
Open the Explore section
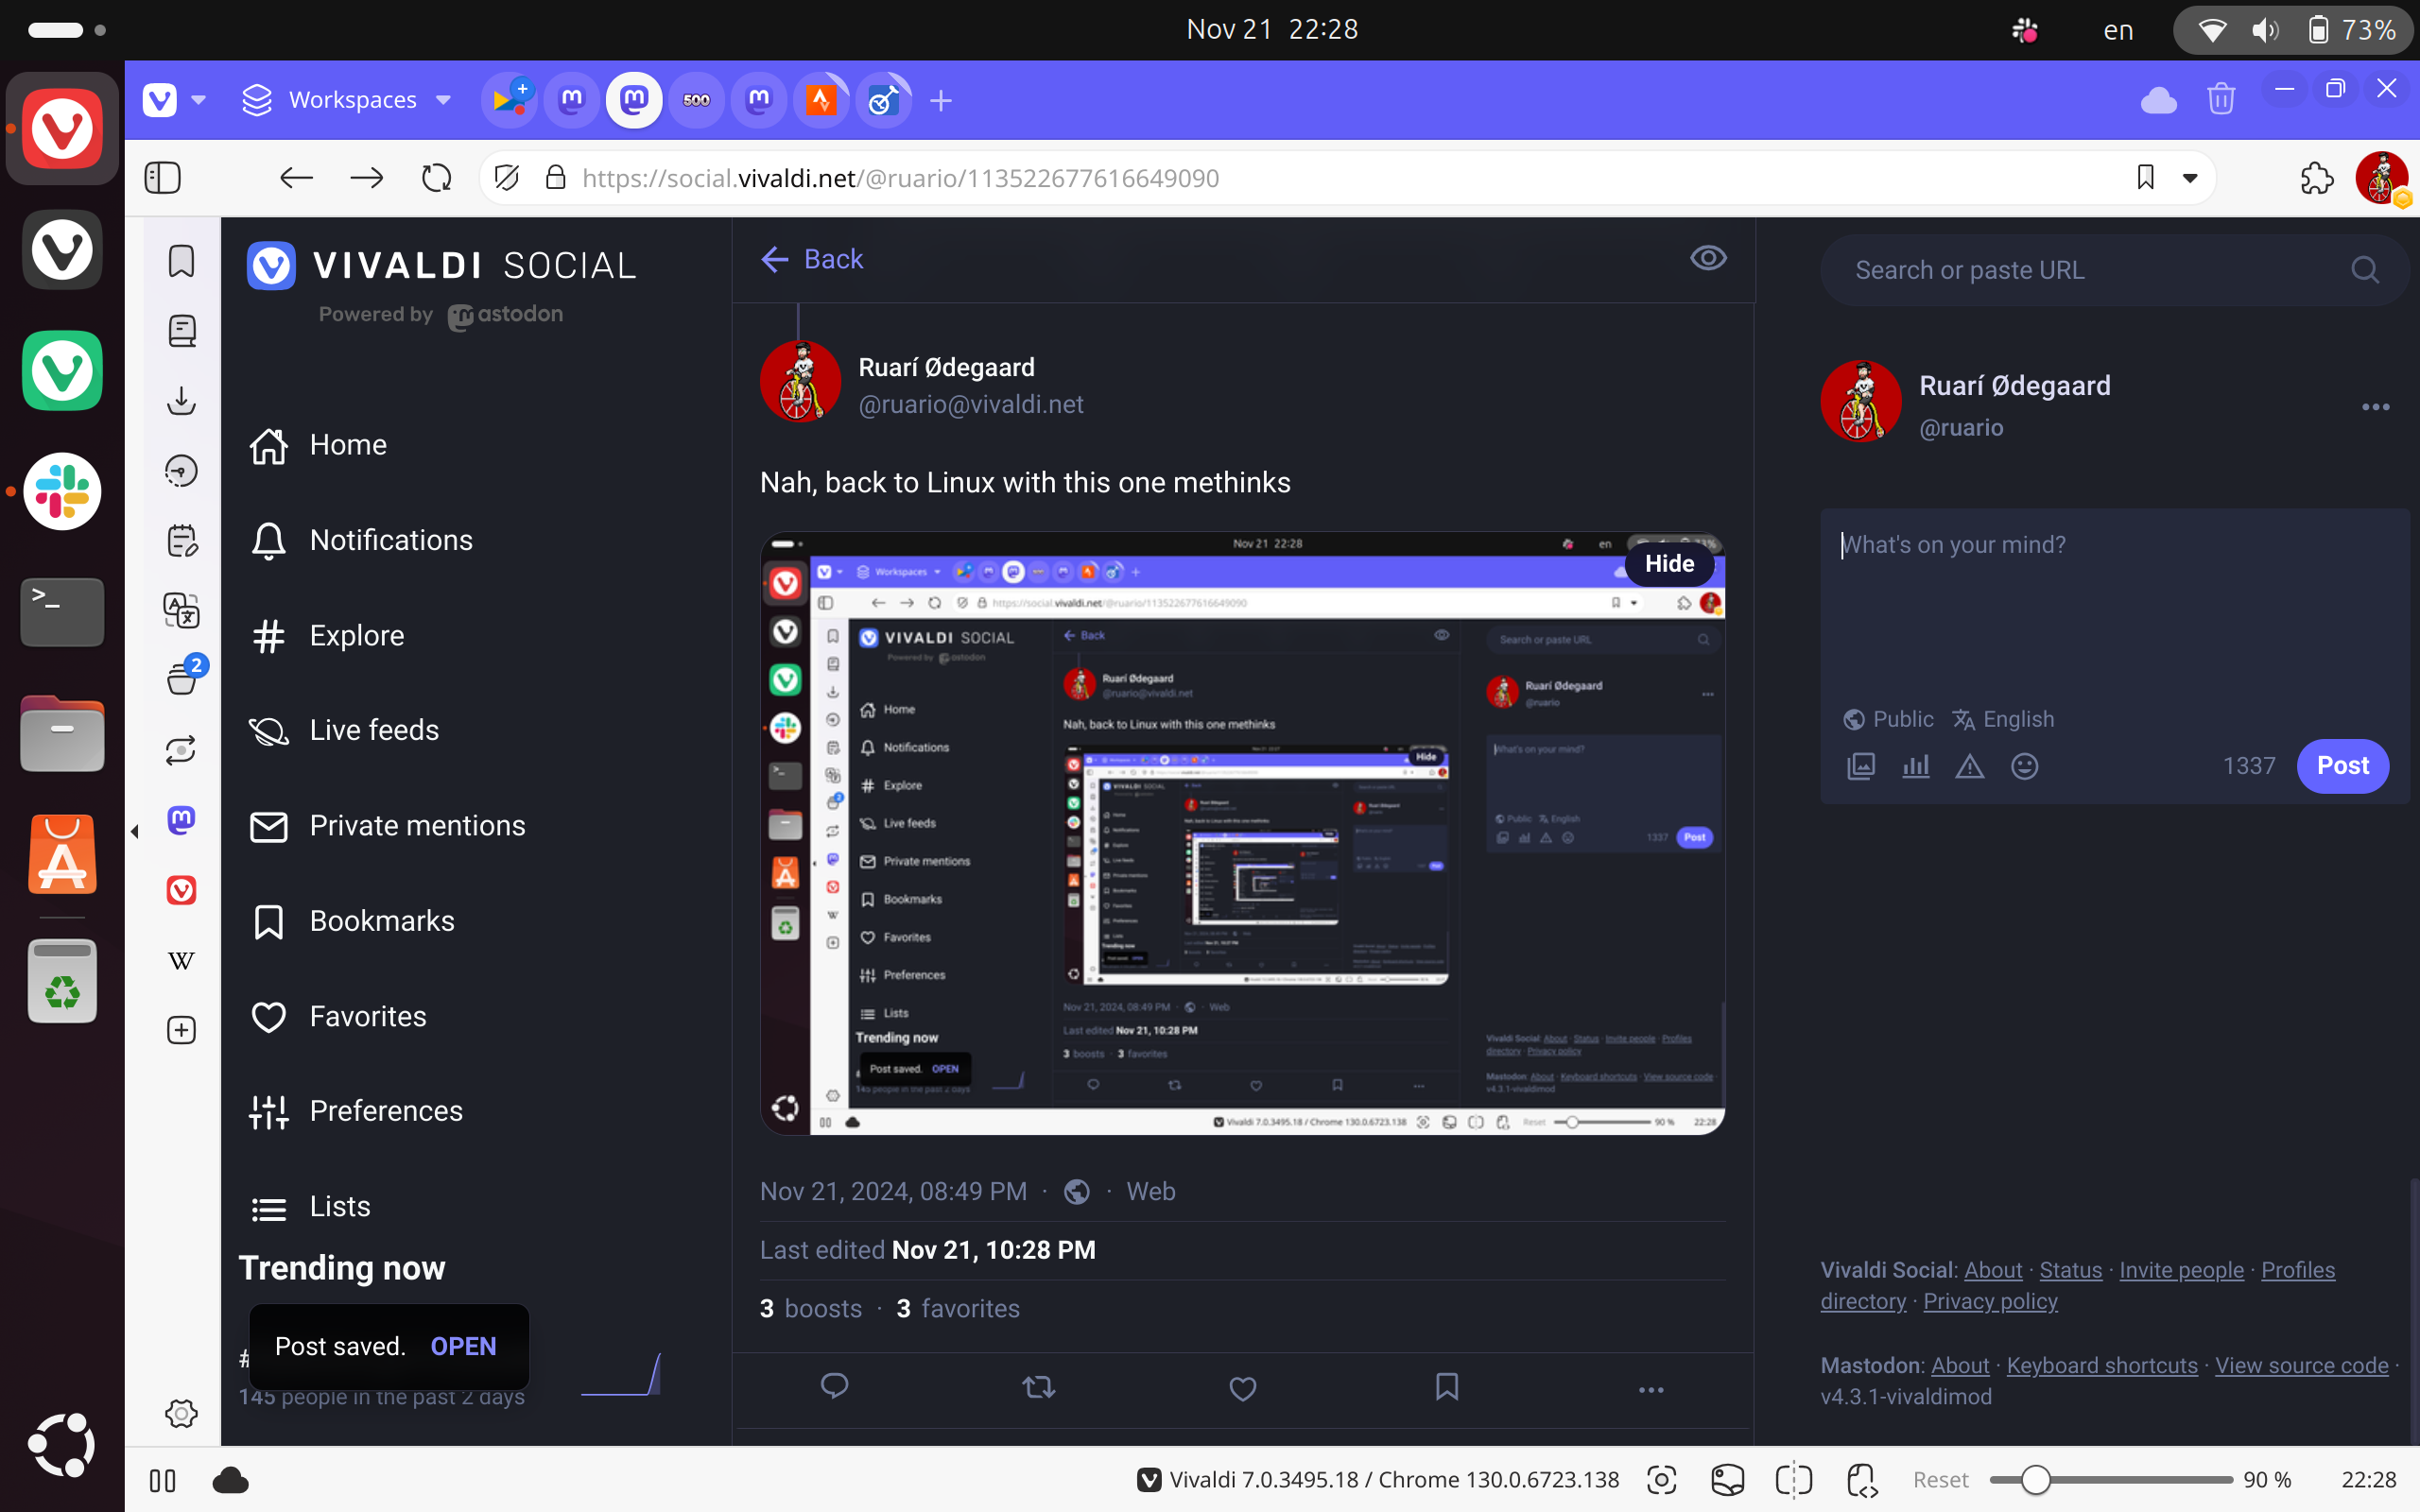[x=327, y=635]
